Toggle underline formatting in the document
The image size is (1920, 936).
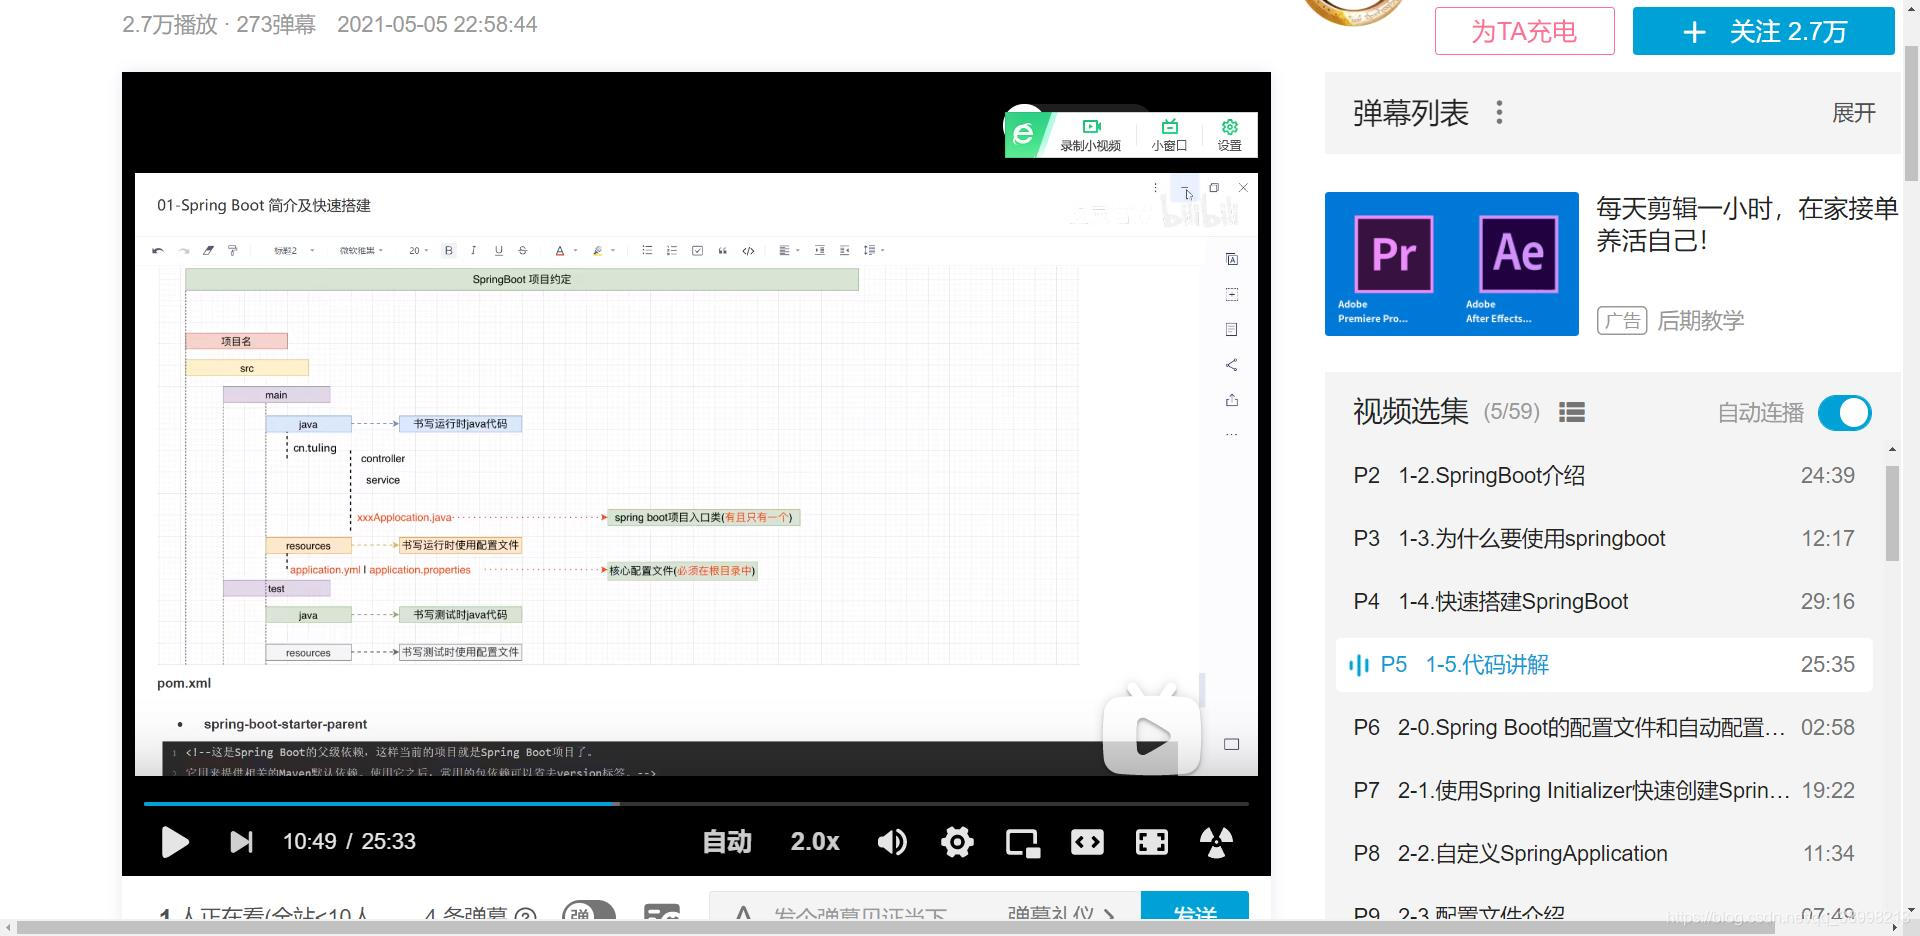498,251
